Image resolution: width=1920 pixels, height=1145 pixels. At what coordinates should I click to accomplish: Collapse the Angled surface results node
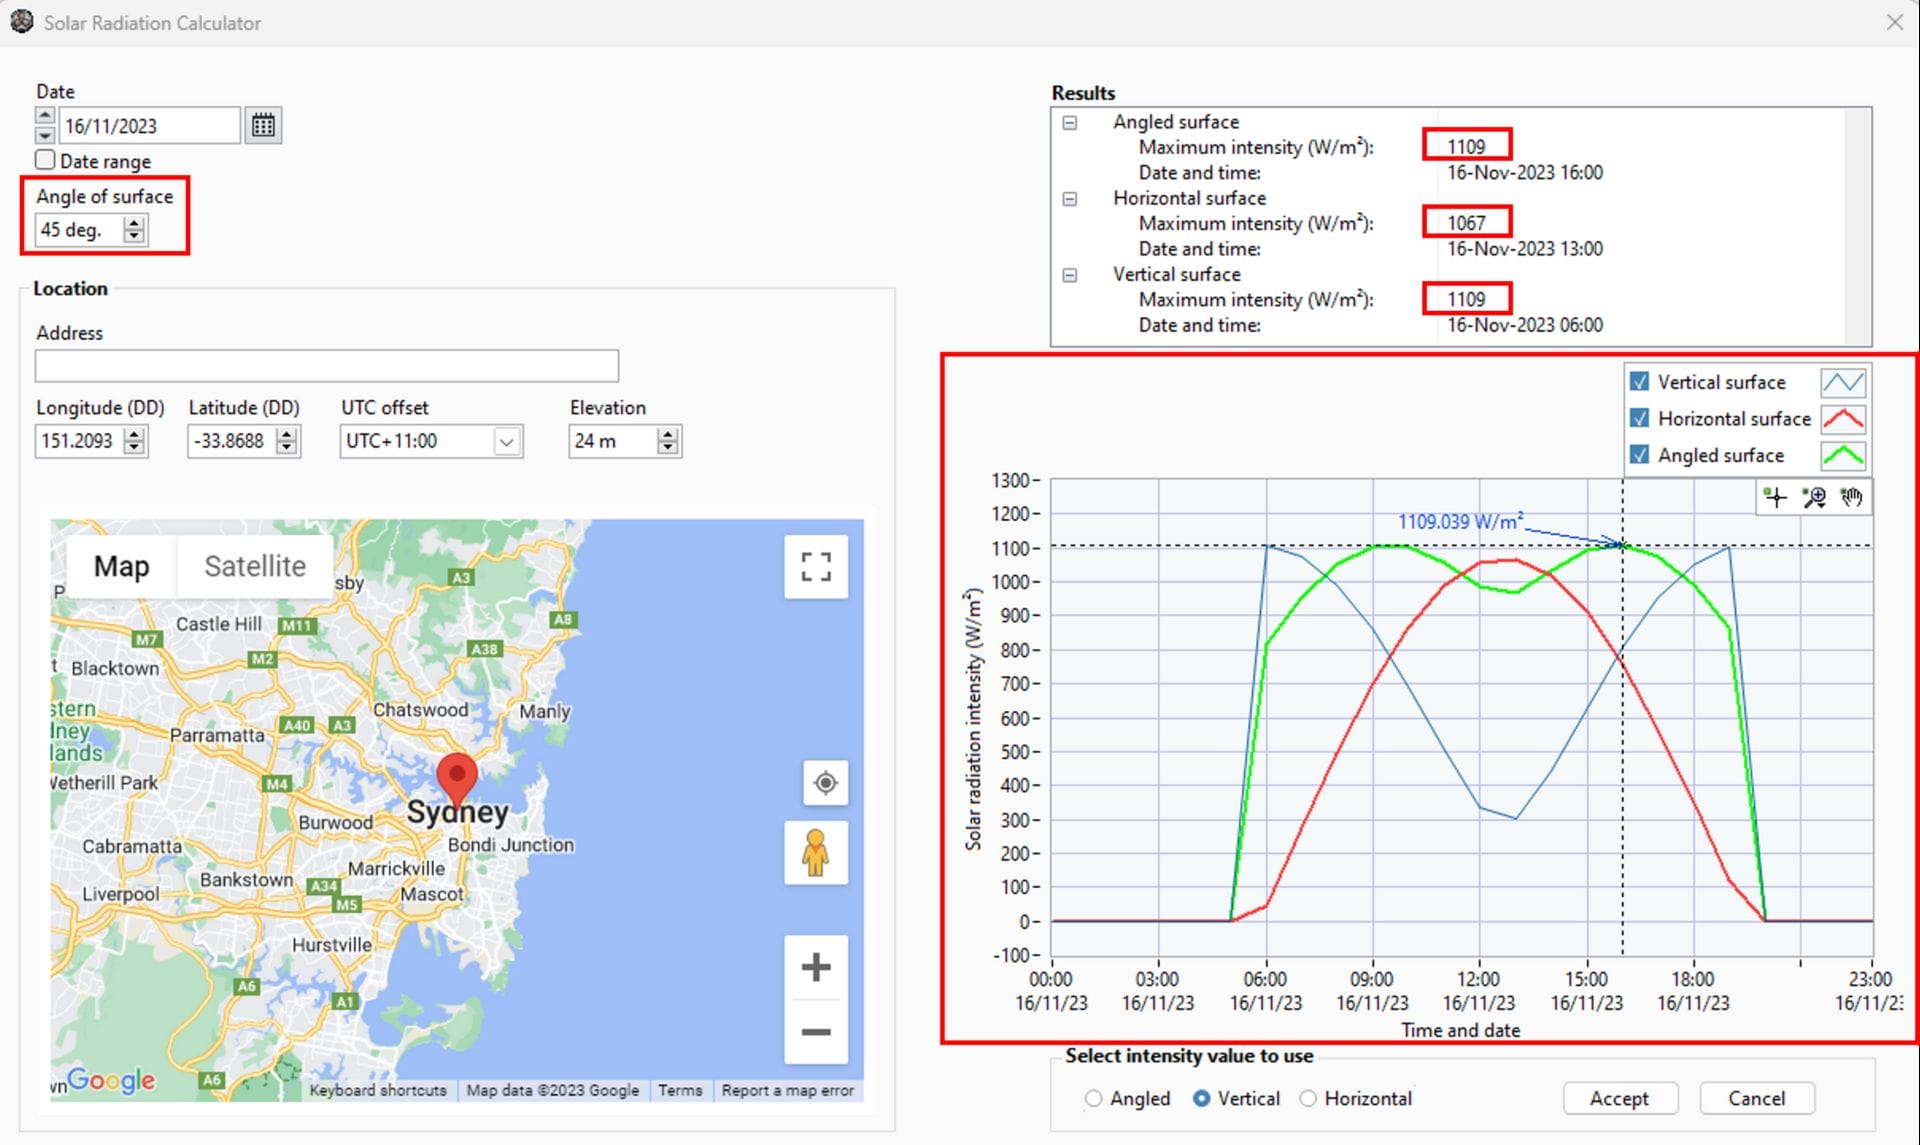pos(1070,122)
